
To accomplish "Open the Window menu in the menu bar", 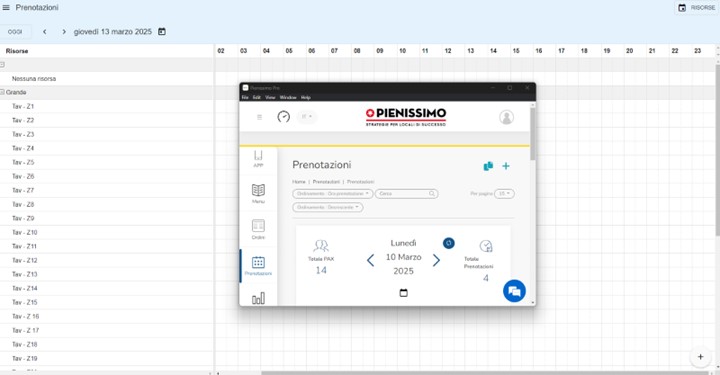I will click(x=288, y=97).
